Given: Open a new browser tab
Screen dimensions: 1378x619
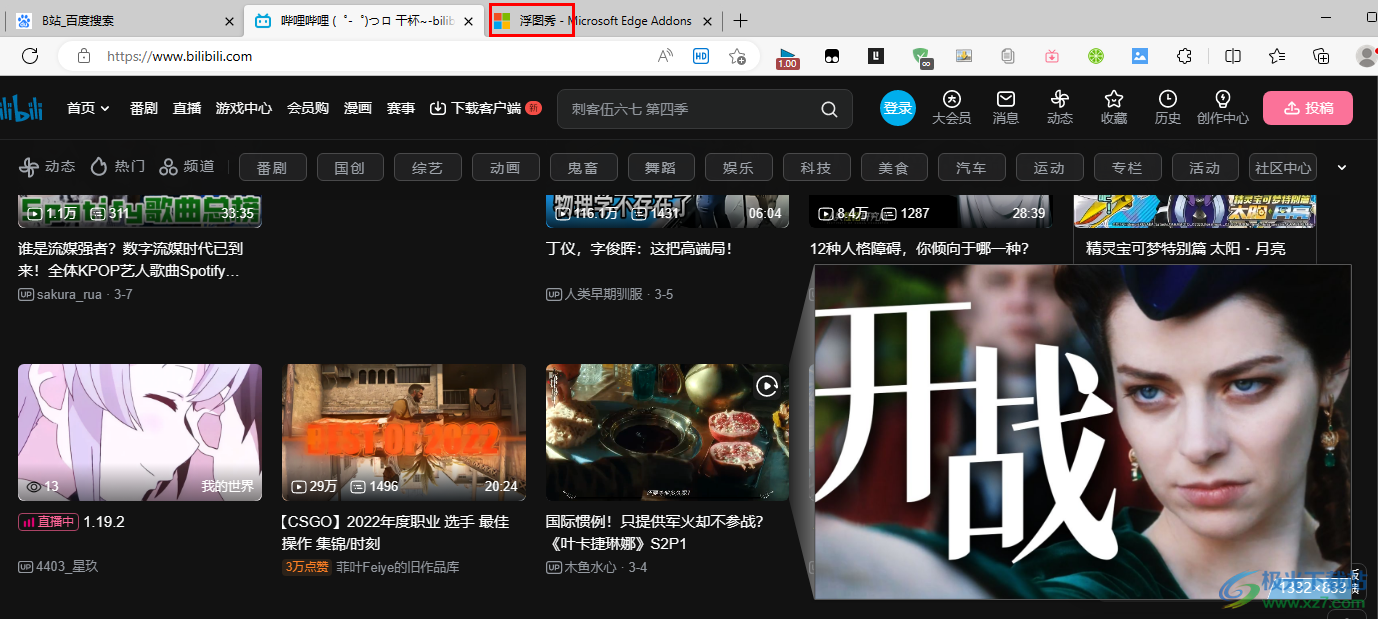Looking at the screenshot, I should [x=740, y=21].
